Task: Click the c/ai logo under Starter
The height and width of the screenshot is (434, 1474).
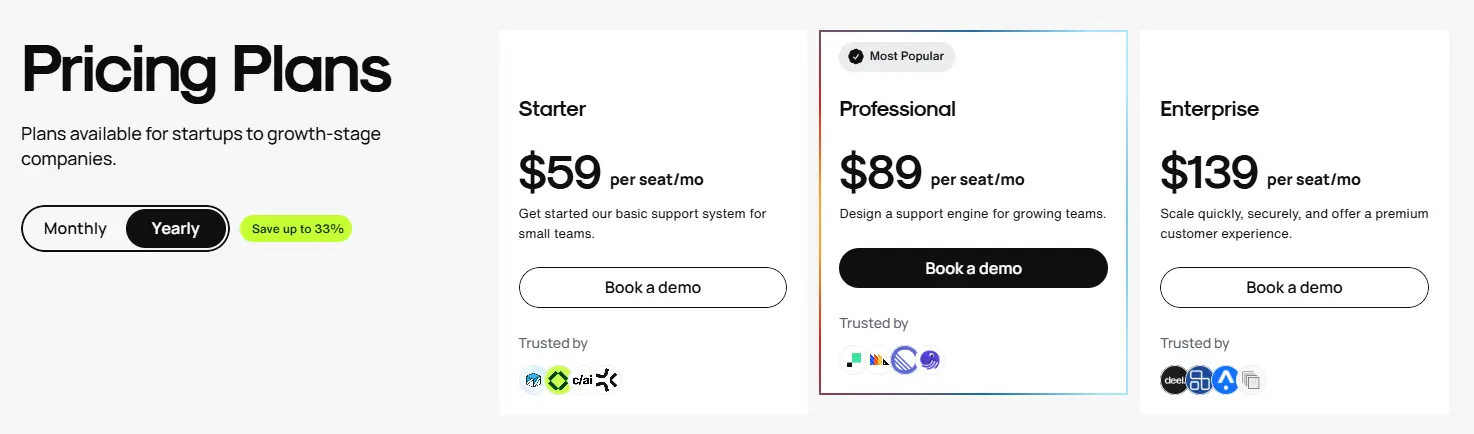Action: 582,380
